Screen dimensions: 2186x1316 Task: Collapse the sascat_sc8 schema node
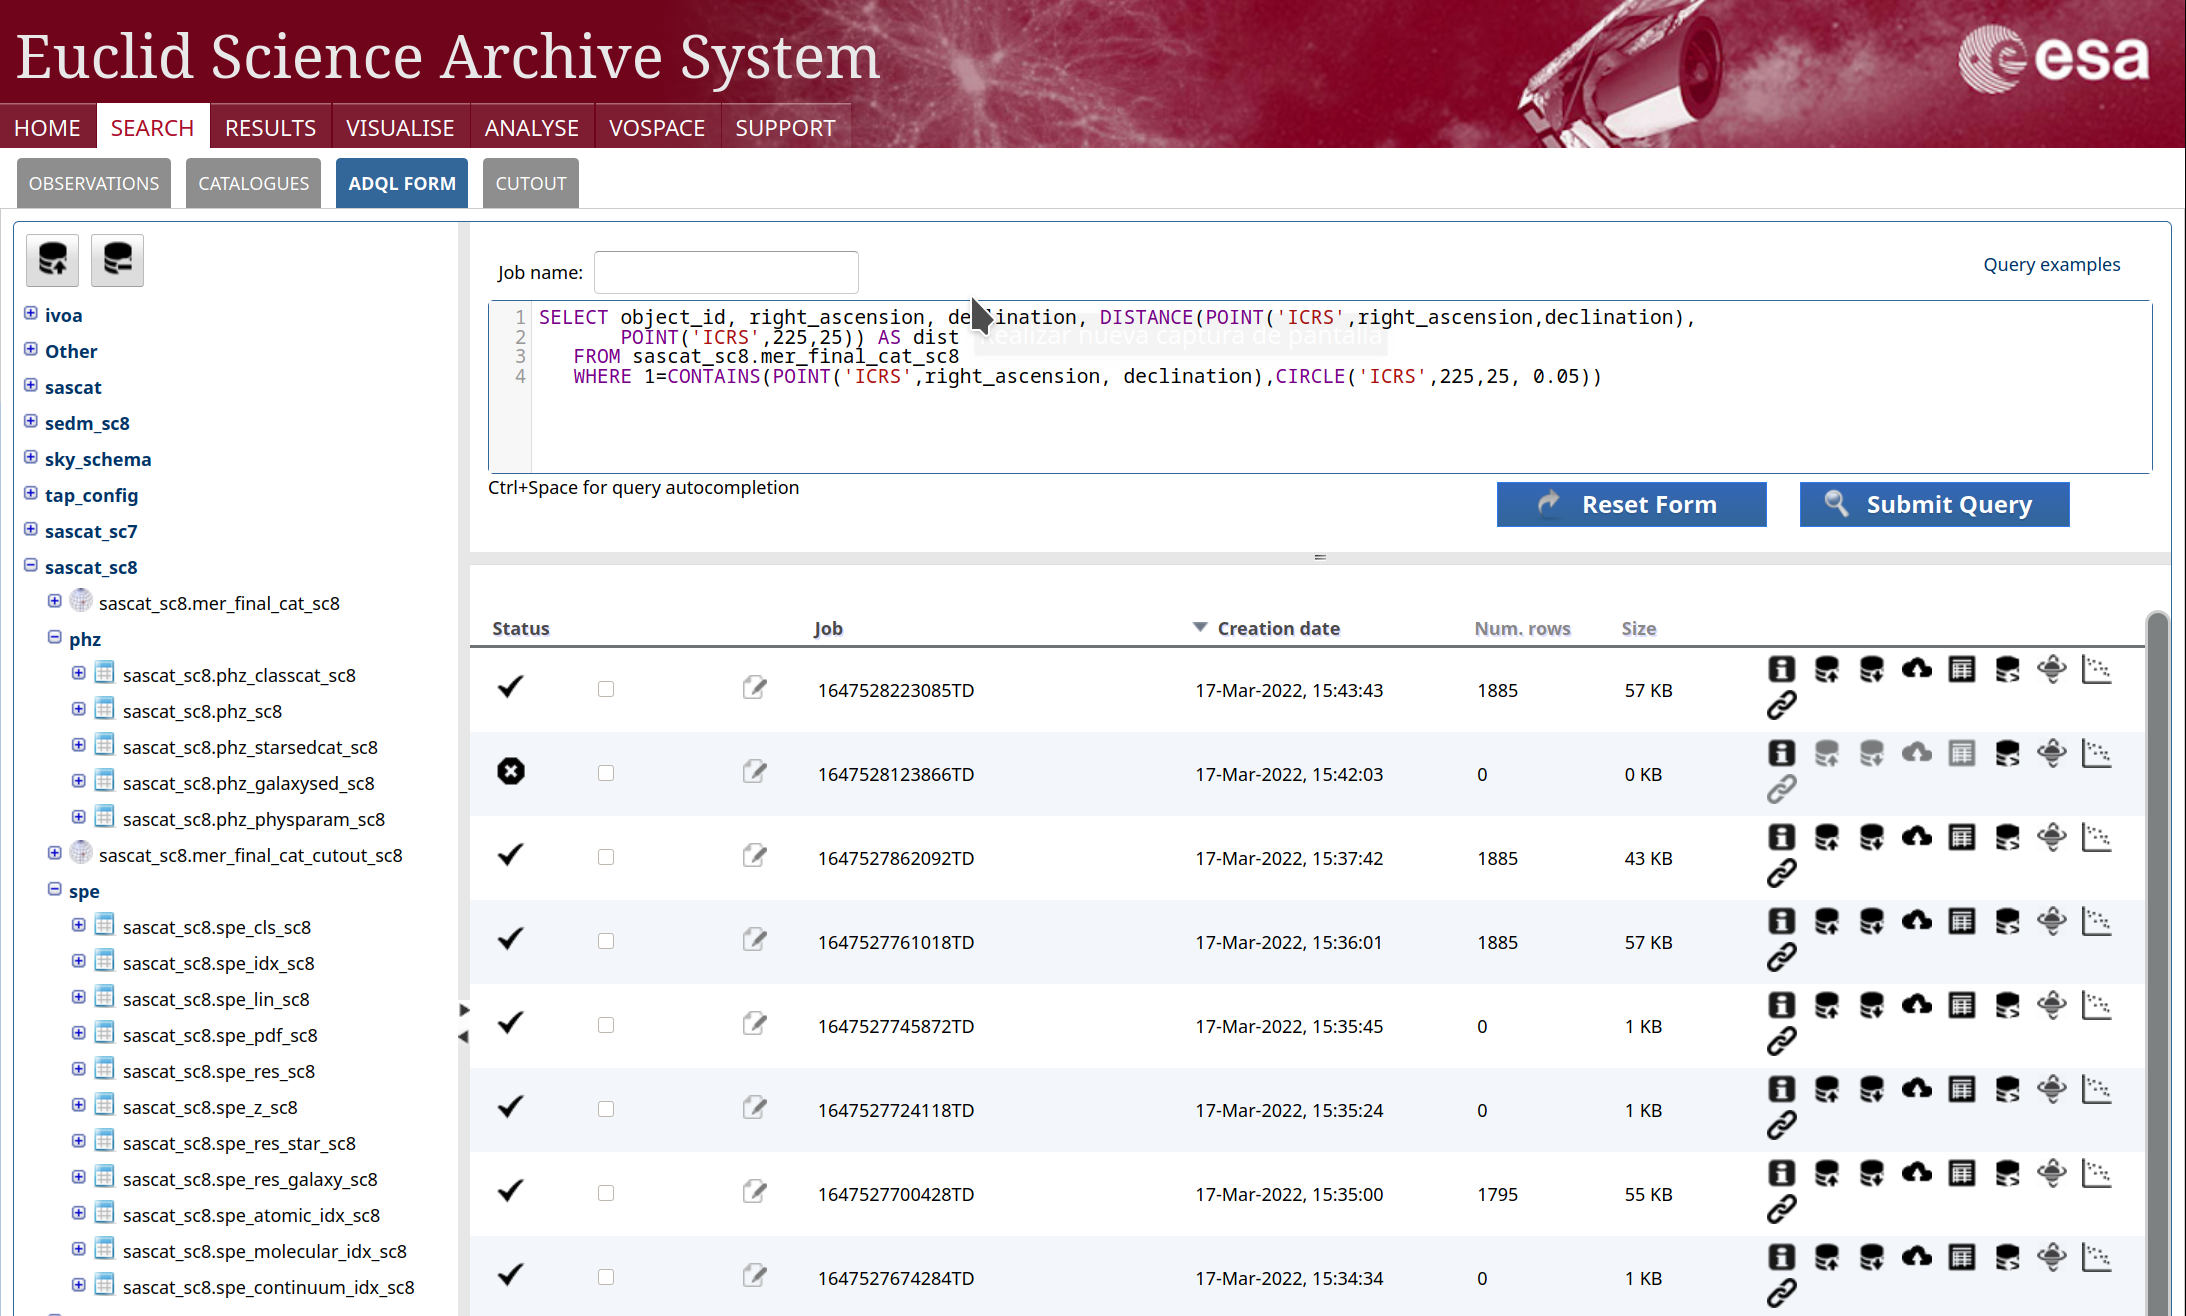click(x=31, y=565)
